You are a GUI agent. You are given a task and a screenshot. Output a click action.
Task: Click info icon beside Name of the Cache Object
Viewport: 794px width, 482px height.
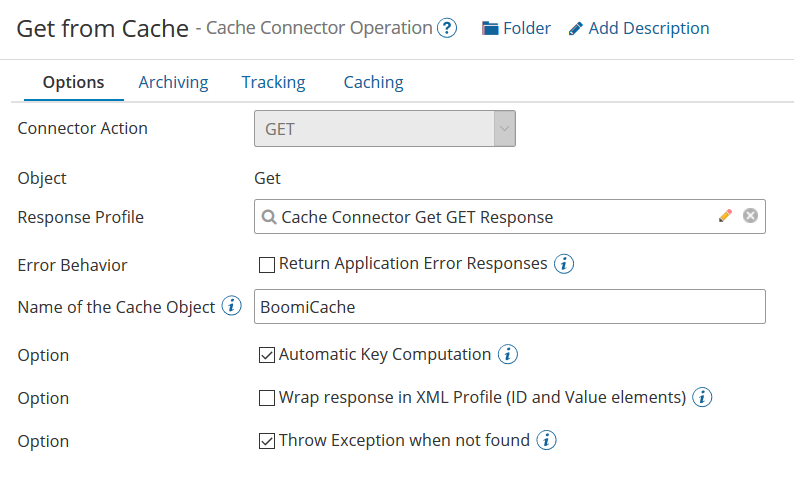pyautogui.click(x=232, y=307)
